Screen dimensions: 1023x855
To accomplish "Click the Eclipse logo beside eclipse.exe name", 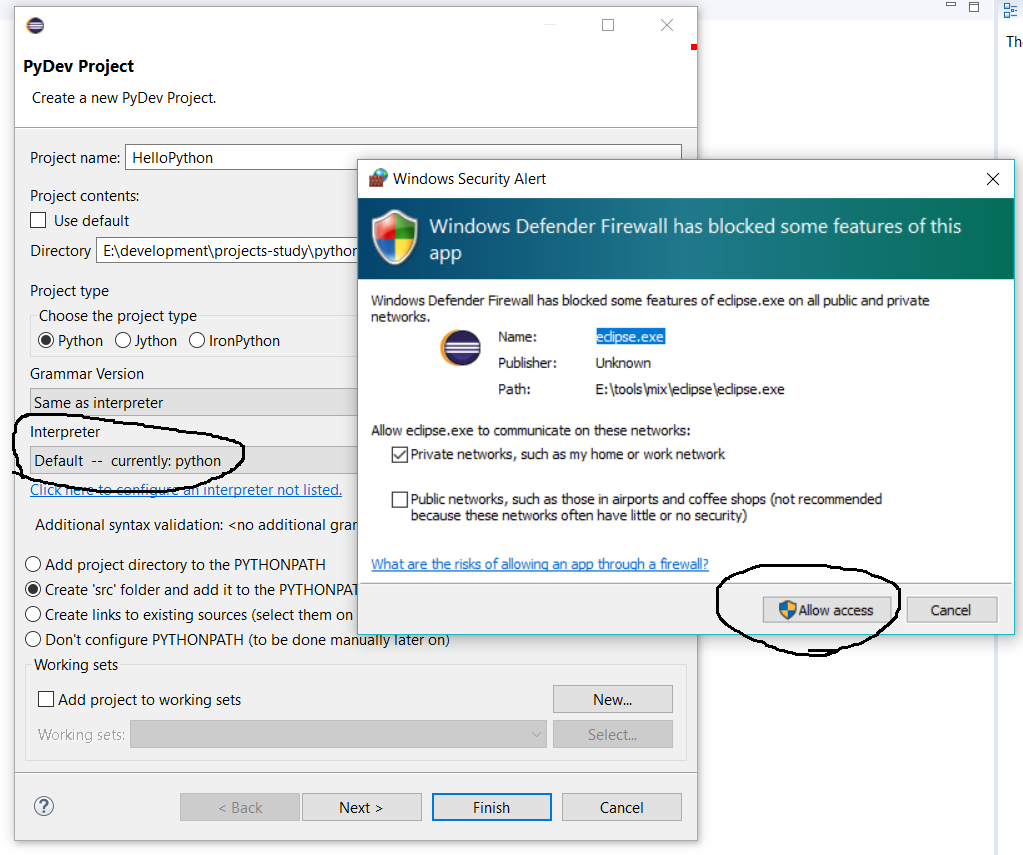I will coord(461,348).
